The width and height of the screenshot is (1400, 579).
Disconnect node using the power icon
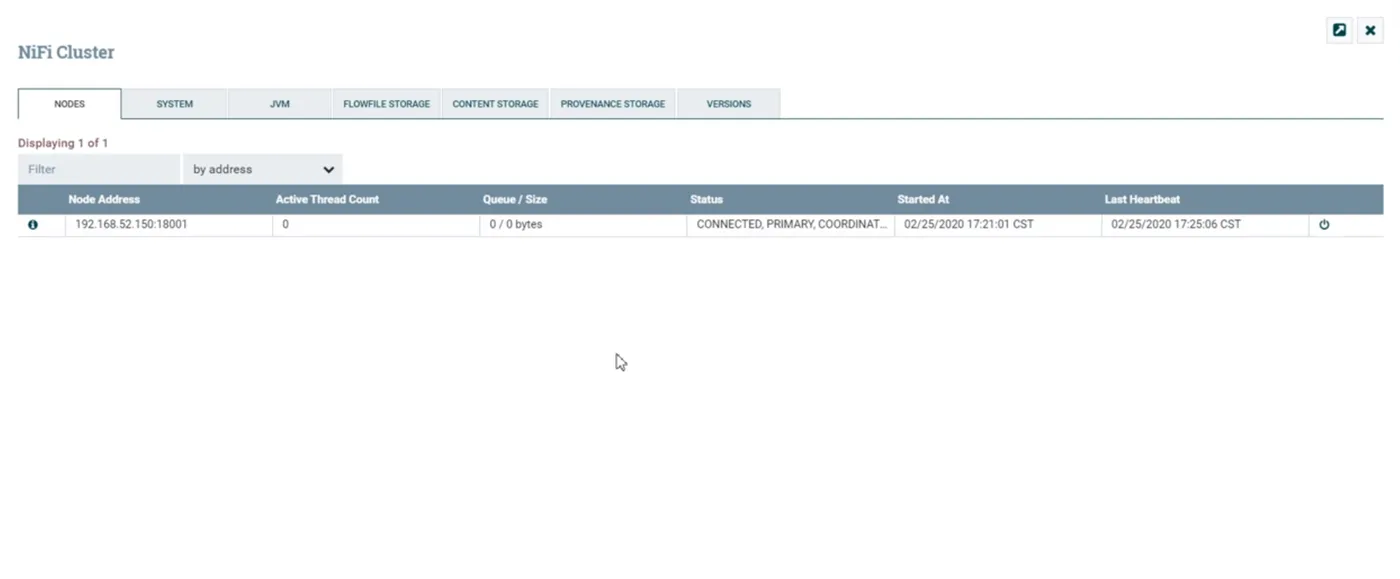point(1324,225)
